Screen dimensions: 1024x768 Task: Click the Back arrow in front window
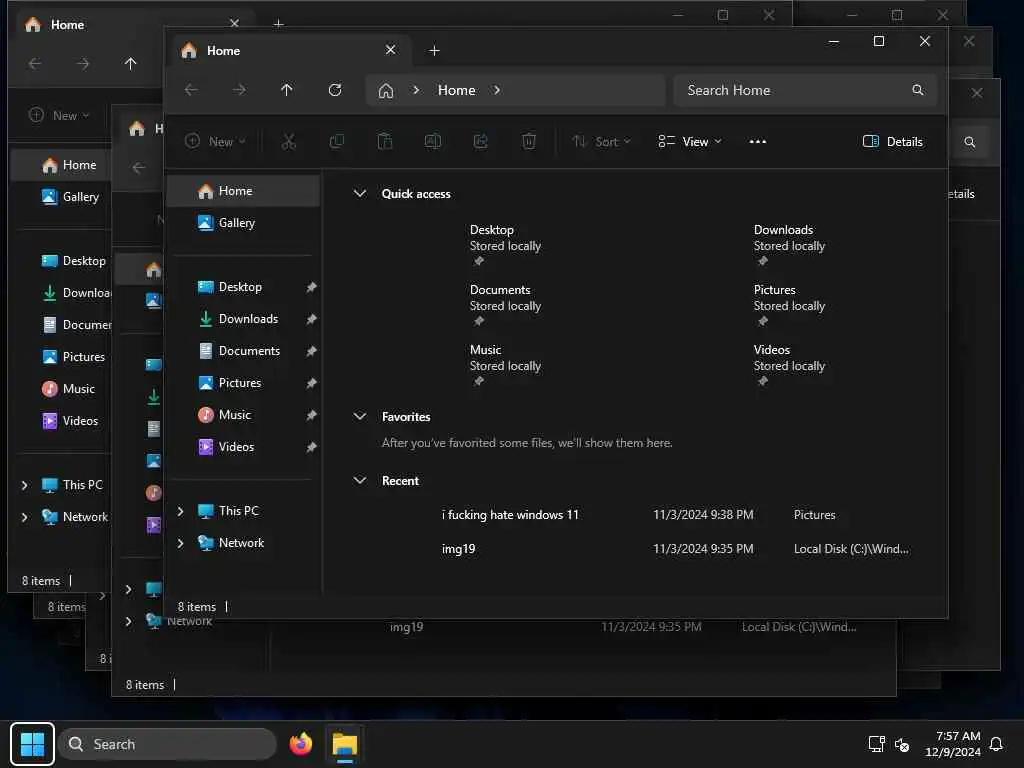(x=191, y=90)
